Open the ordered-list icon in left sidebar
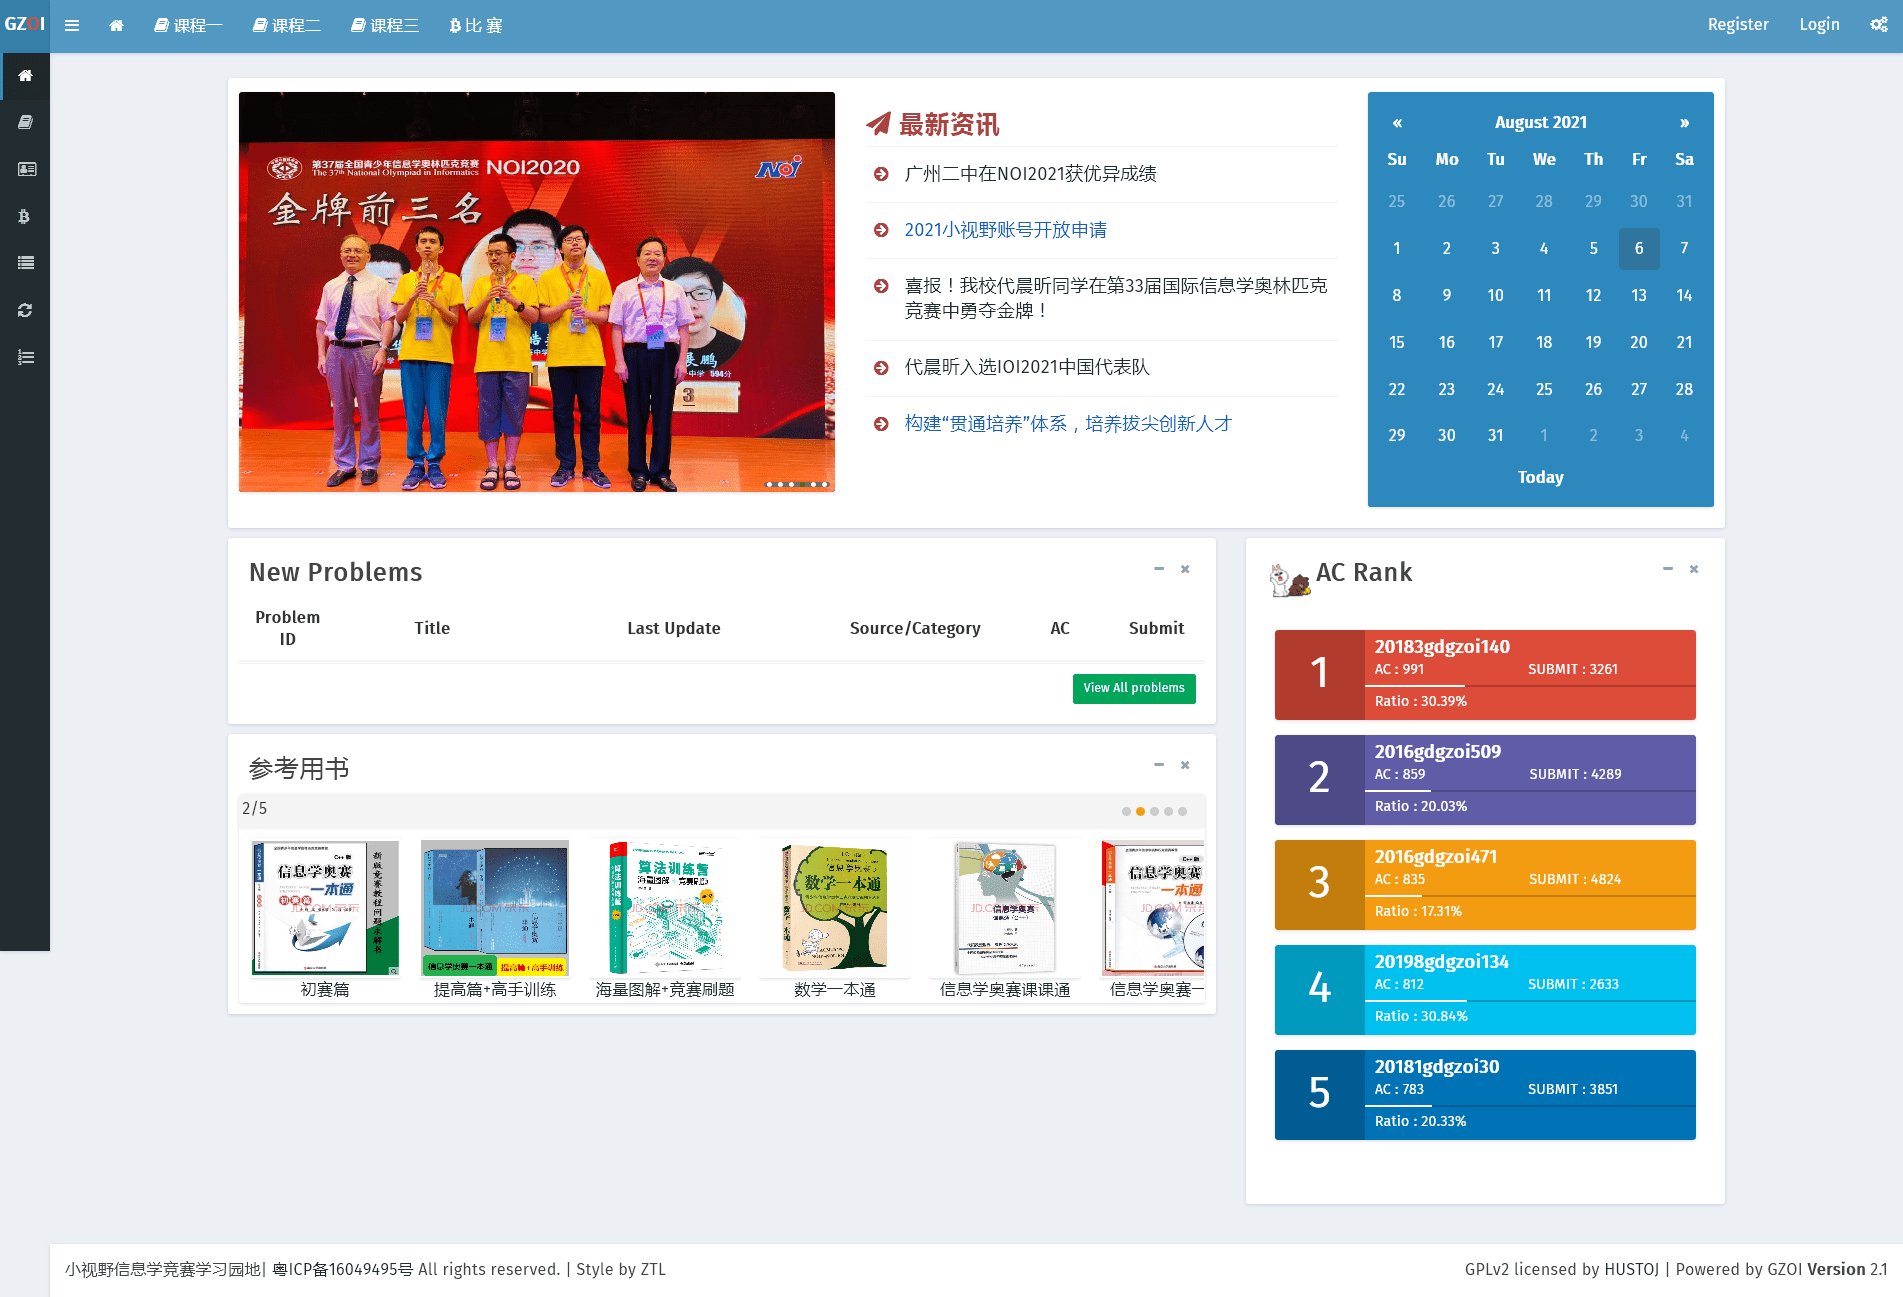The height and width of the screenshot is (1297, 1903). tap(25, 357)
